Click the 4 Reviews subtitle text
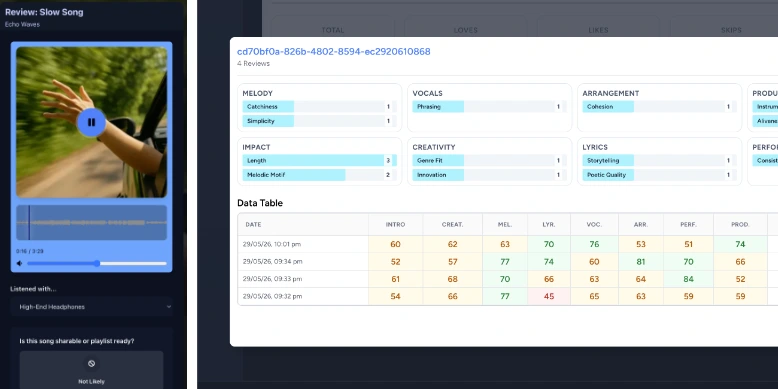Screen dimensions: 778x389 tap(254, 64)
